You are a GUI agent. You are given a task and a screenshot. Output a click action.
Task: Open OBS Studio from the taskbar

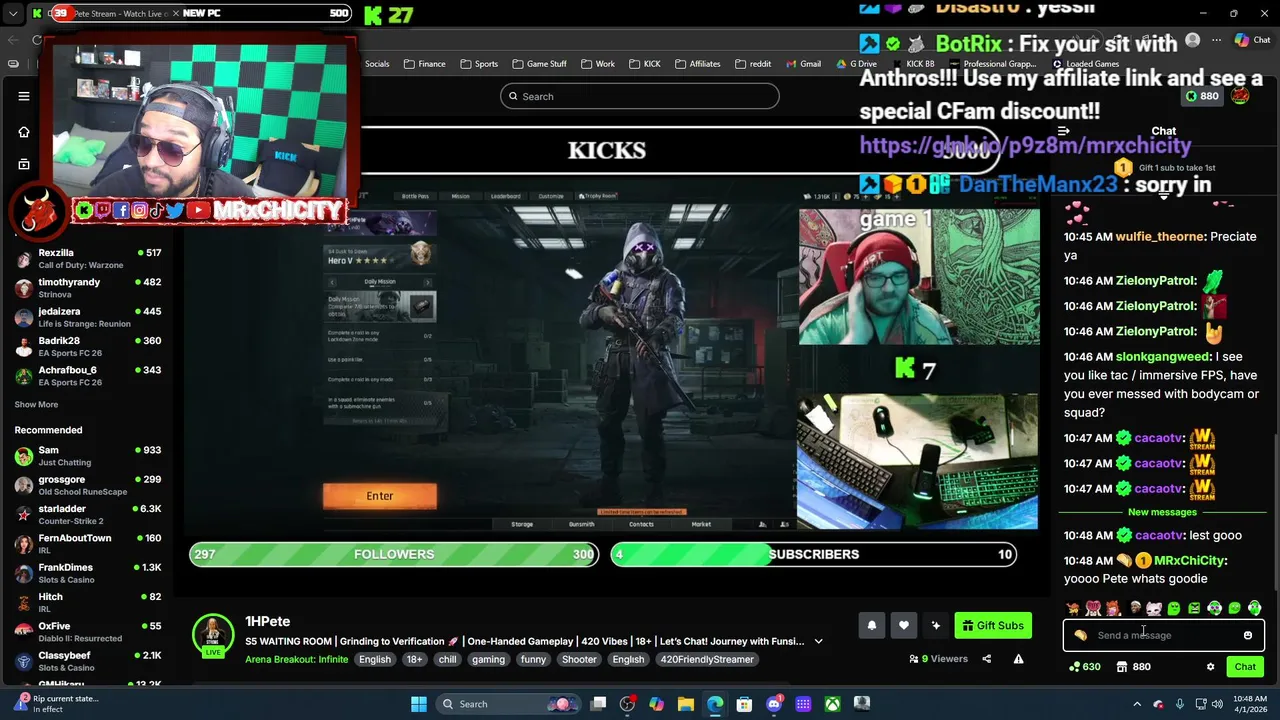click(627, 704)
